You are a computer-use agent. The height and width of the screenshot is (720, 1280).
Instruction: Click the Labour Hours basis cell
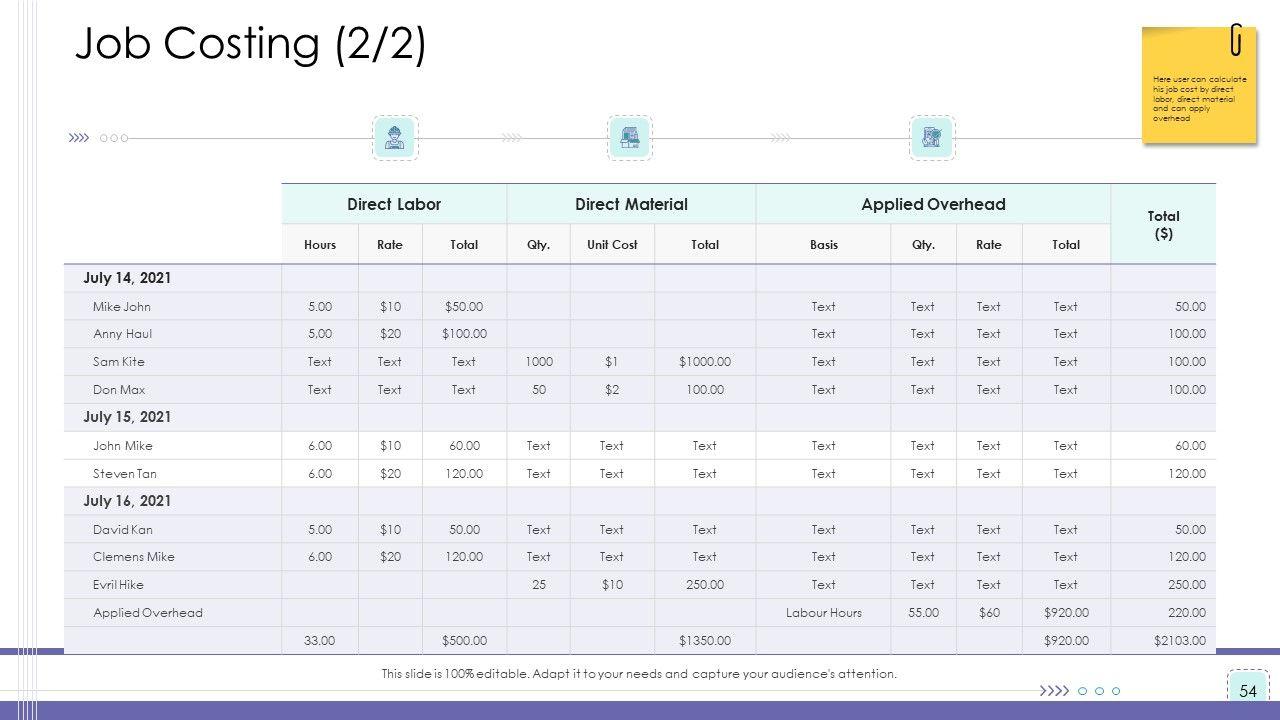[823, 613]
